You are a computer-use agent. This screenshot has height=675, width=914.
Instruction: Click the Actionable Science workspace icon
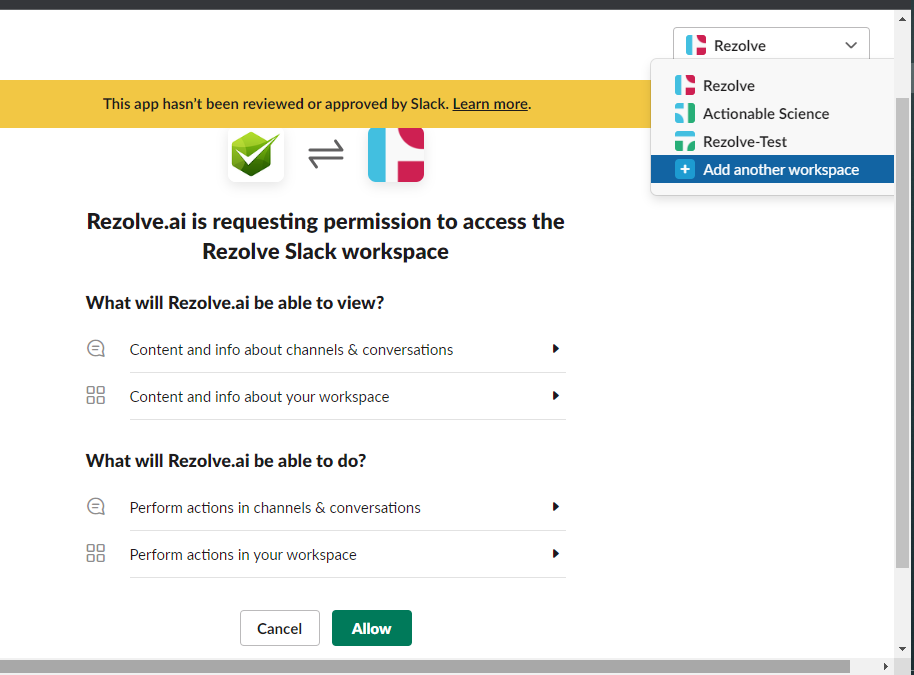point(684,113)
